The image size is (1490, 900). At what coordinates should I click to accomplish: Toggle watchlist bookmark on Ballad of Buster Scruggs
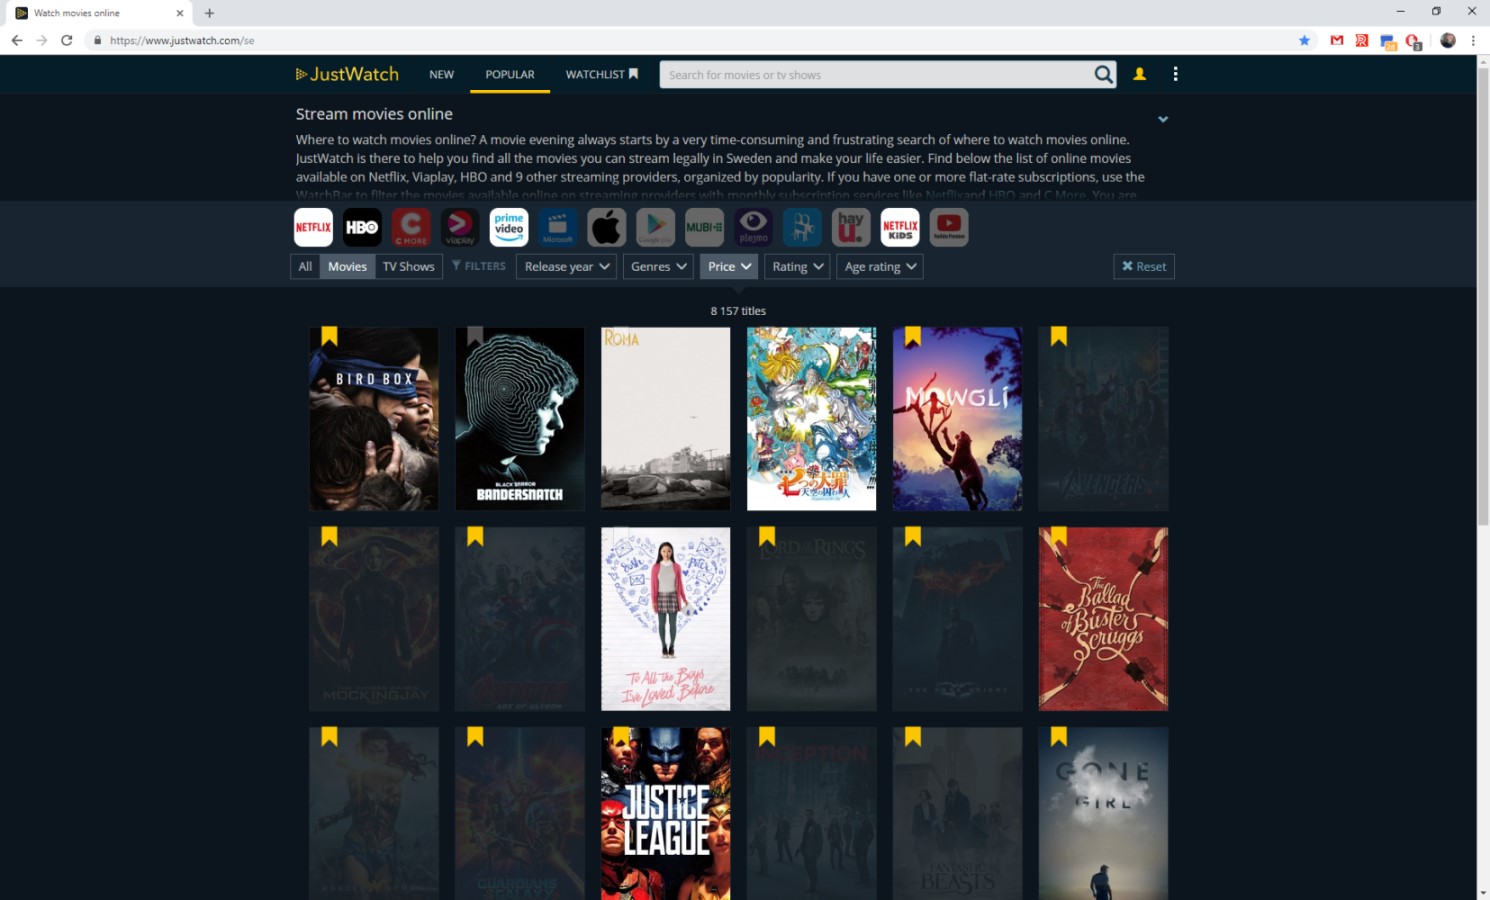pos(1059,536)
